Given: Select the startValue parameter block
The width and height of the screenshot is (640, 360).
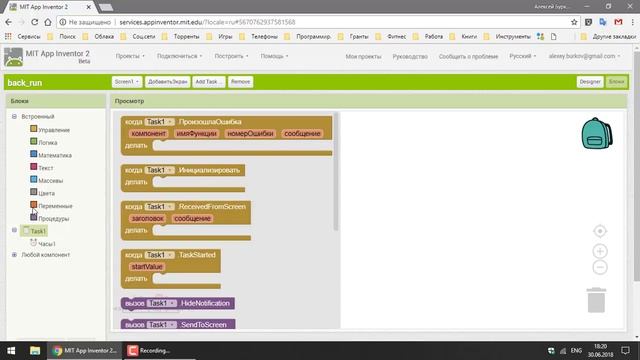Looking at the screenshot, I should [147, 267].
